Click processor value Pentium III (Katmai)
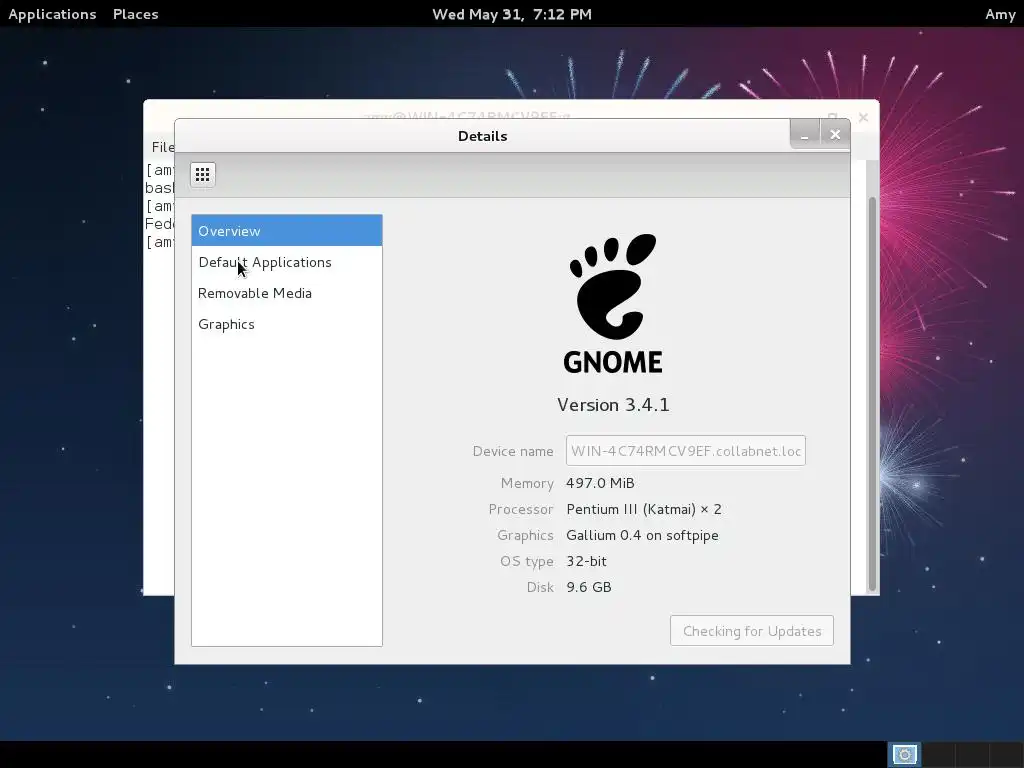Image resolution: width=1024 pixels, height=768 pixels. click(x=644, y=509)
